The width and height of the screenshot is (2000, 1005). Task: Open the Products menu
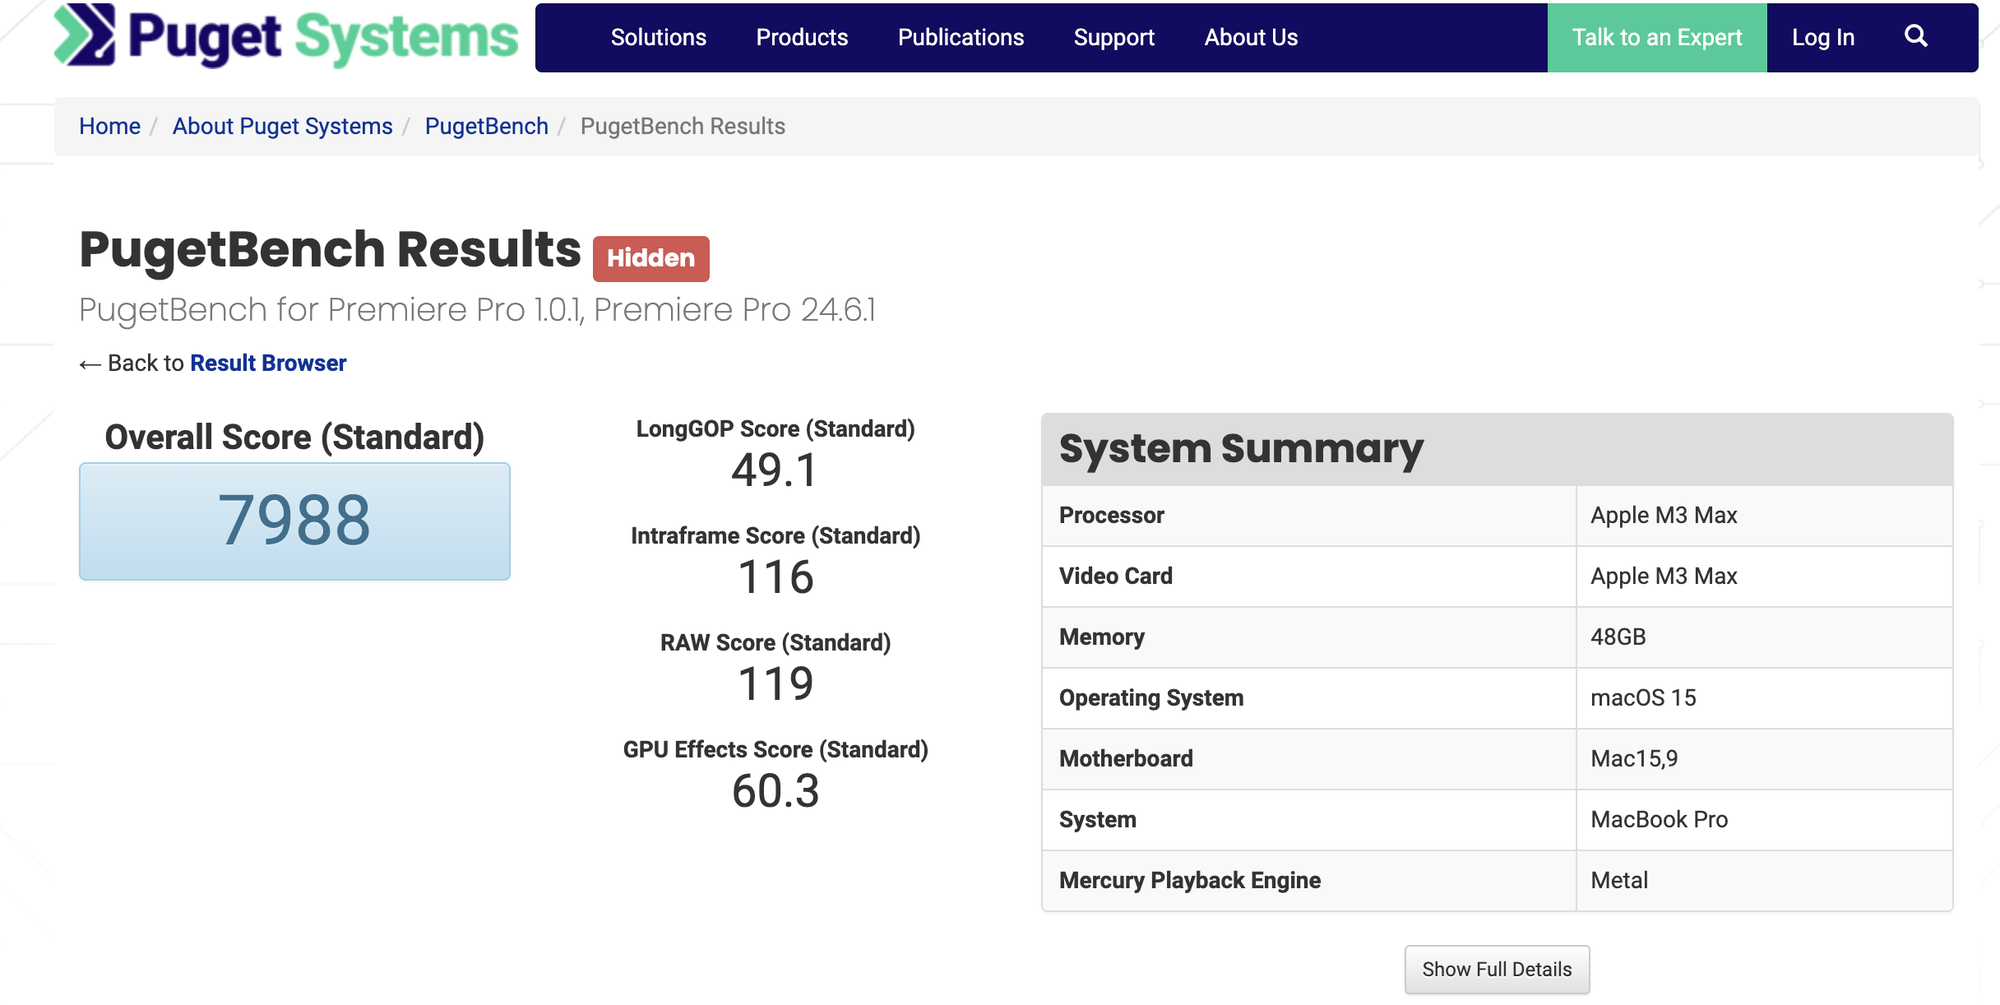tap(802, 38)
